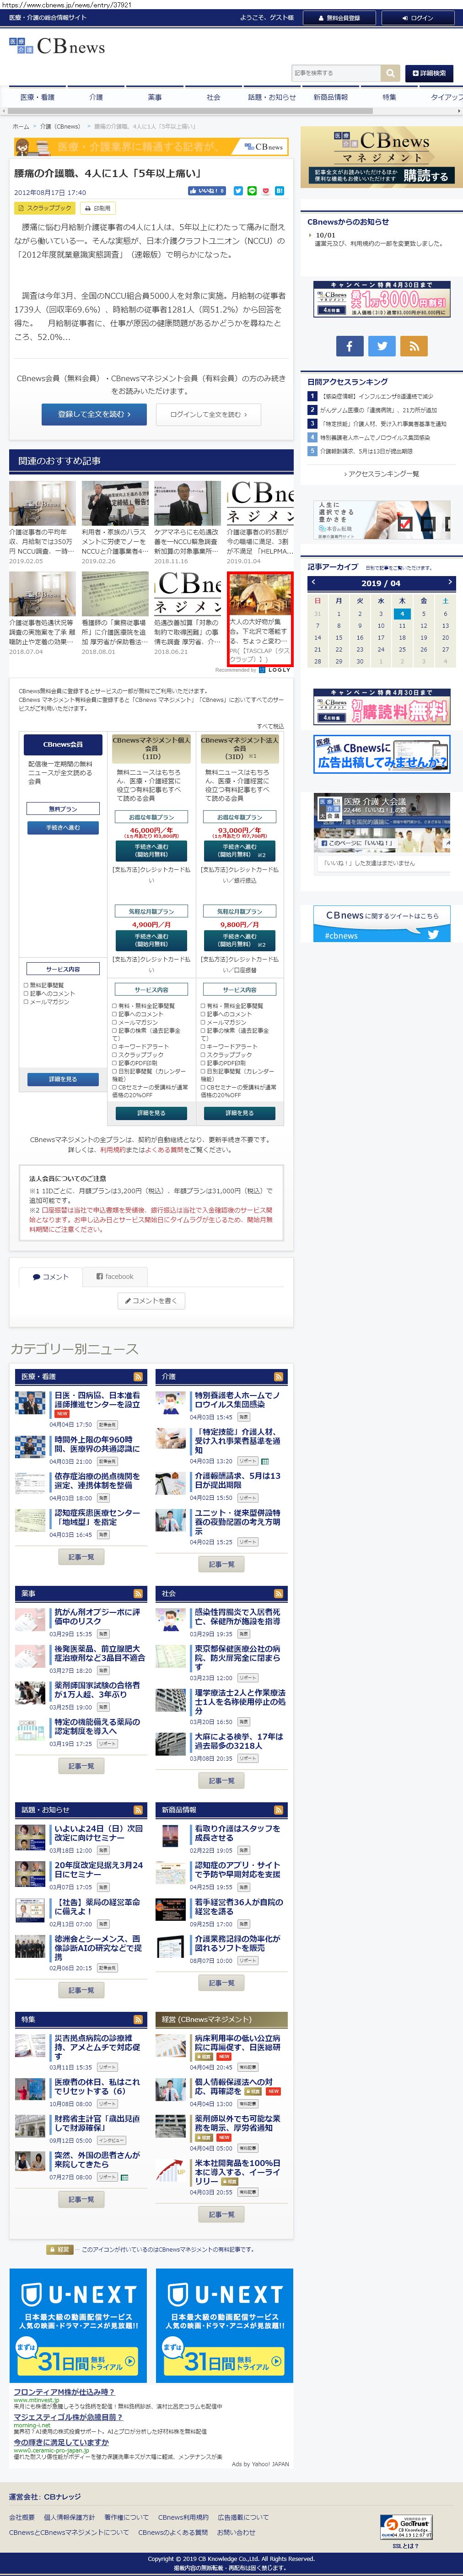Viewport: 463px width, 2576px height.
Task: Click RSS icon for 新商品情報 category
Action: [279, 1810]
